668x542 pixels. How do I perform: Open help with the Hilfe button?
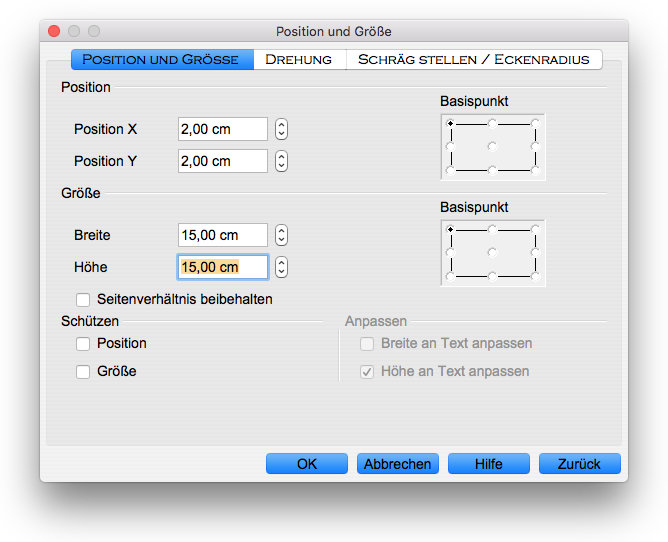pyautogui.click(x=489, y=464)
